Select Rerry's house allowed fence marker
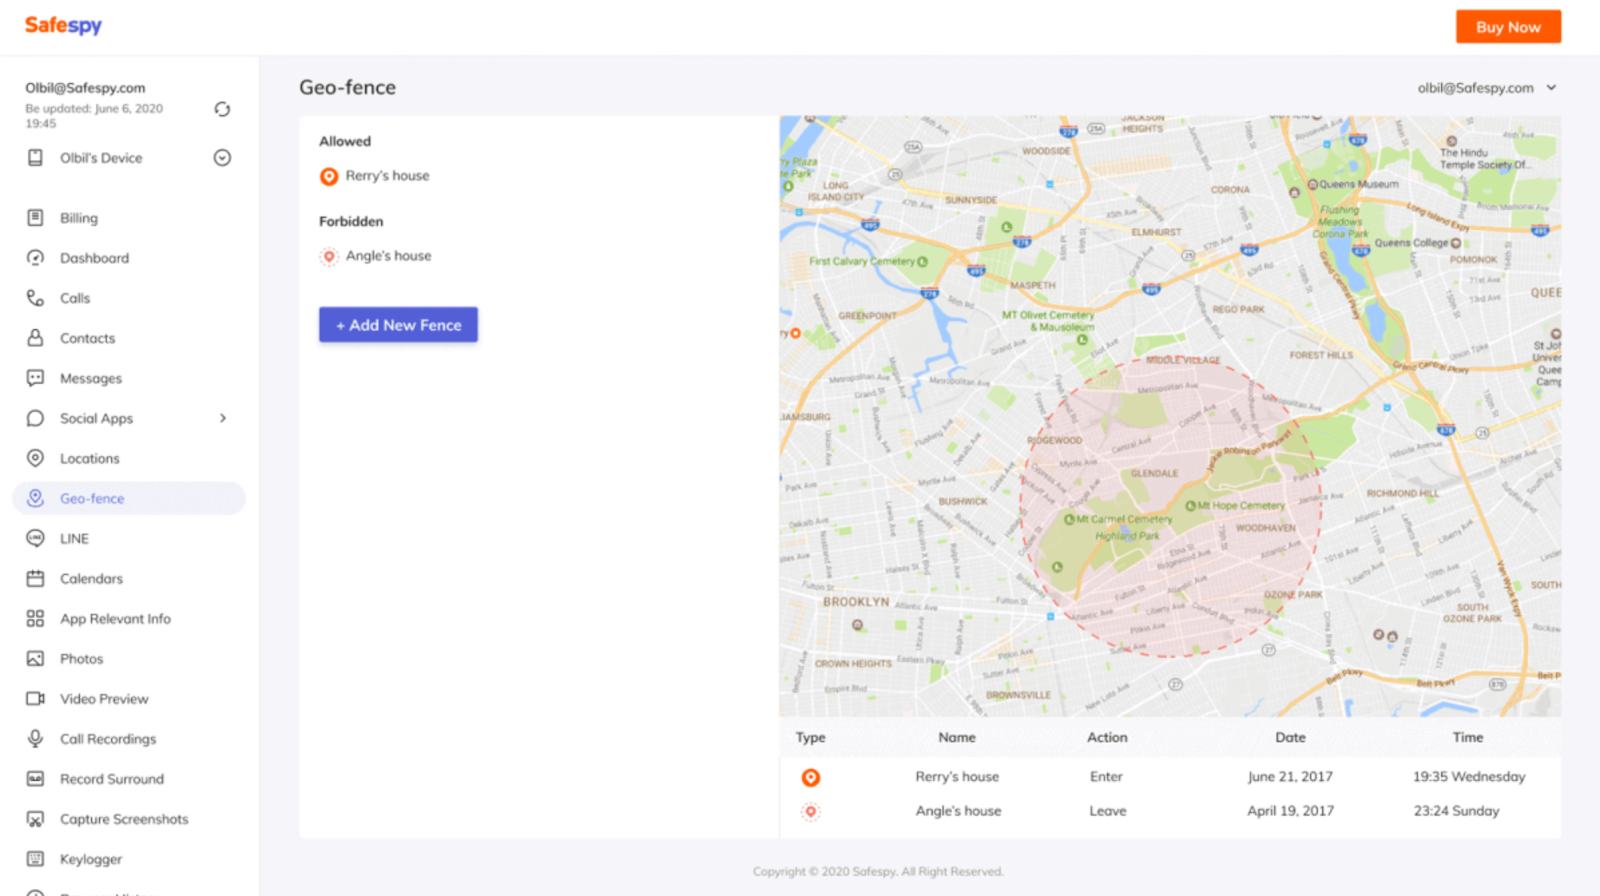Screen dimensions: 1600x896 (329, 177)
